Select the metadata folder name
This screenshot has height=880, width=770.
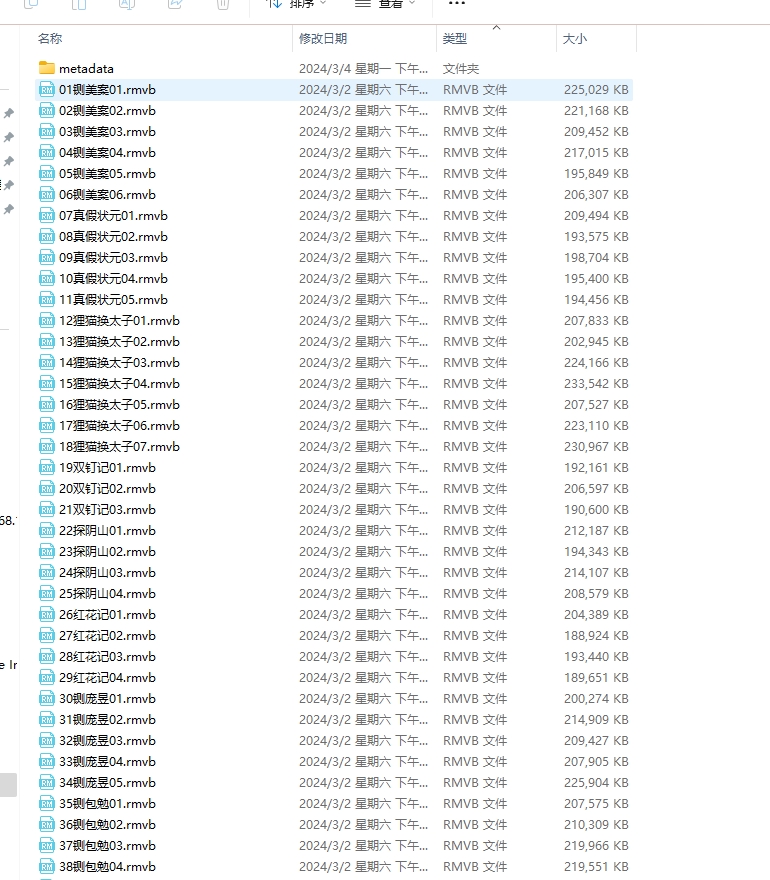[86, 68]
